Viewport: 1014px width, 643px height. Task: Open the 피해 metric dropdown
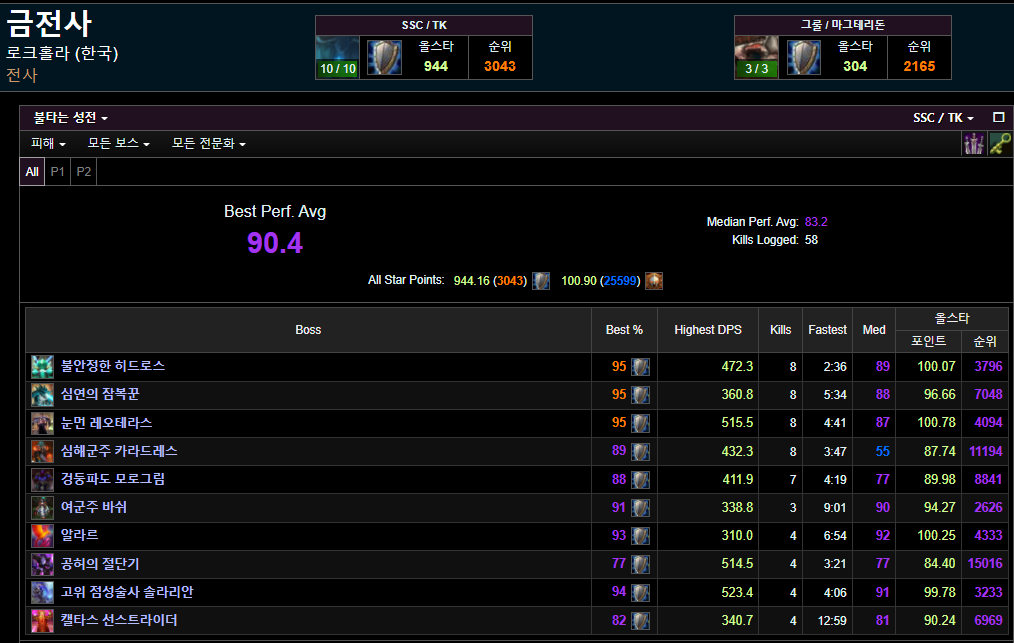pos(48,144)
